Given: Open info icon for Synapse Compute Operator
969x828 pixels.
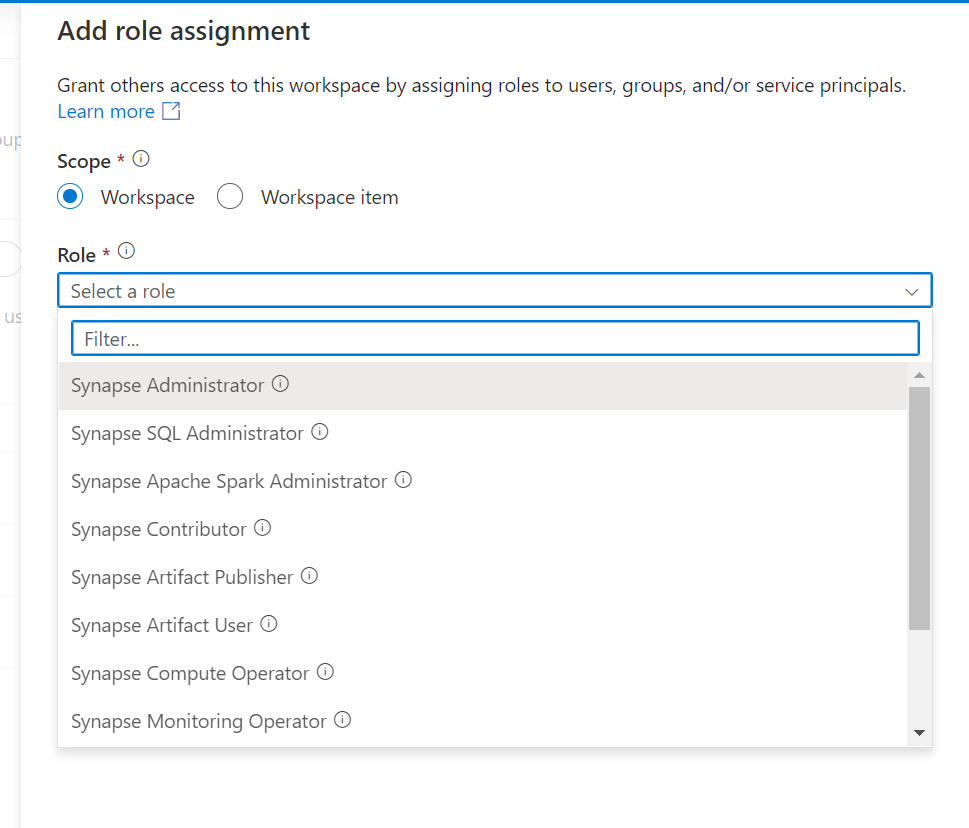Looking at the screenshot, I should (326, 672).
